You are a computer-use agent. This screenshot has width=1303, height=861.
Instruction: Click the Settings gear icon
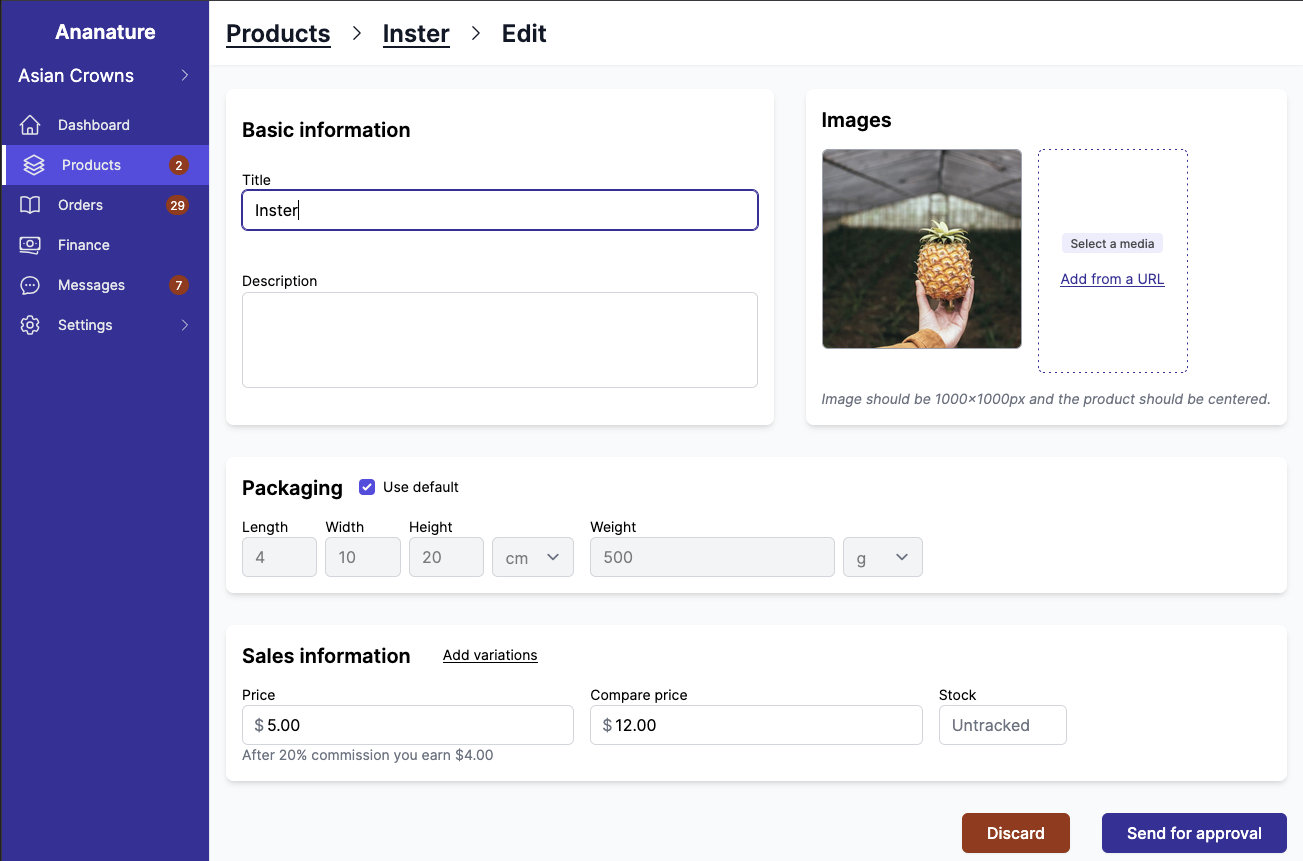coord(30,324)
